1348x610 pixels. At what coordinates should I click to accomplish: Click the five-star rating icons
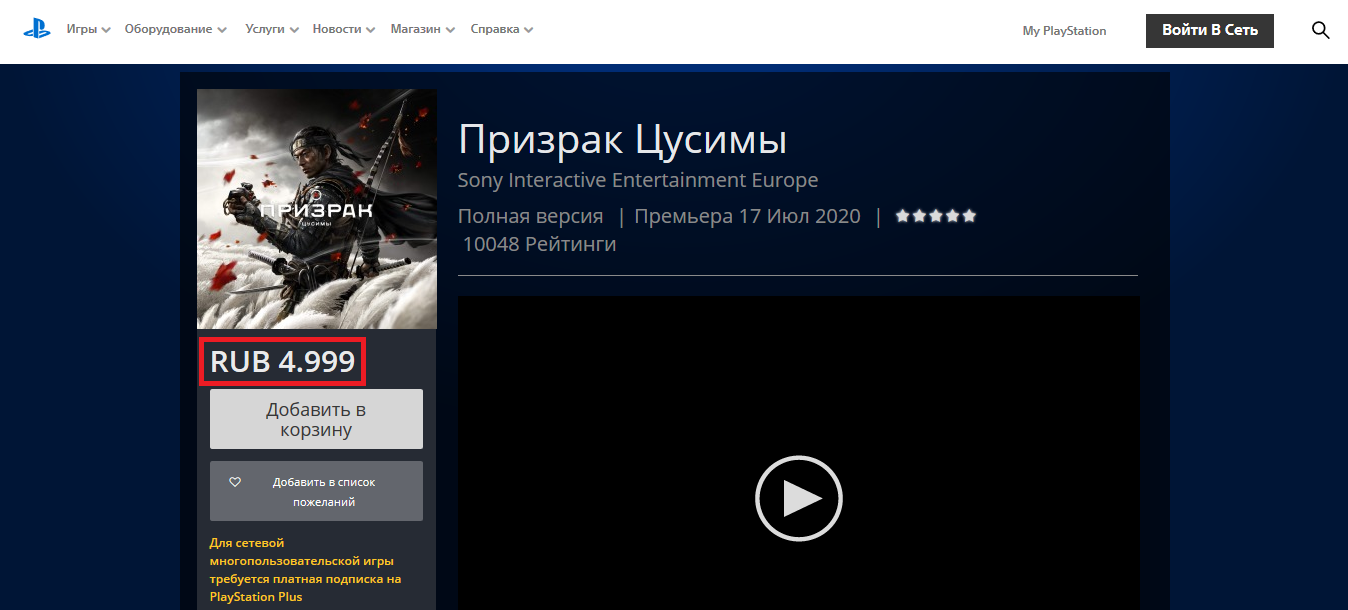[936, 216]
